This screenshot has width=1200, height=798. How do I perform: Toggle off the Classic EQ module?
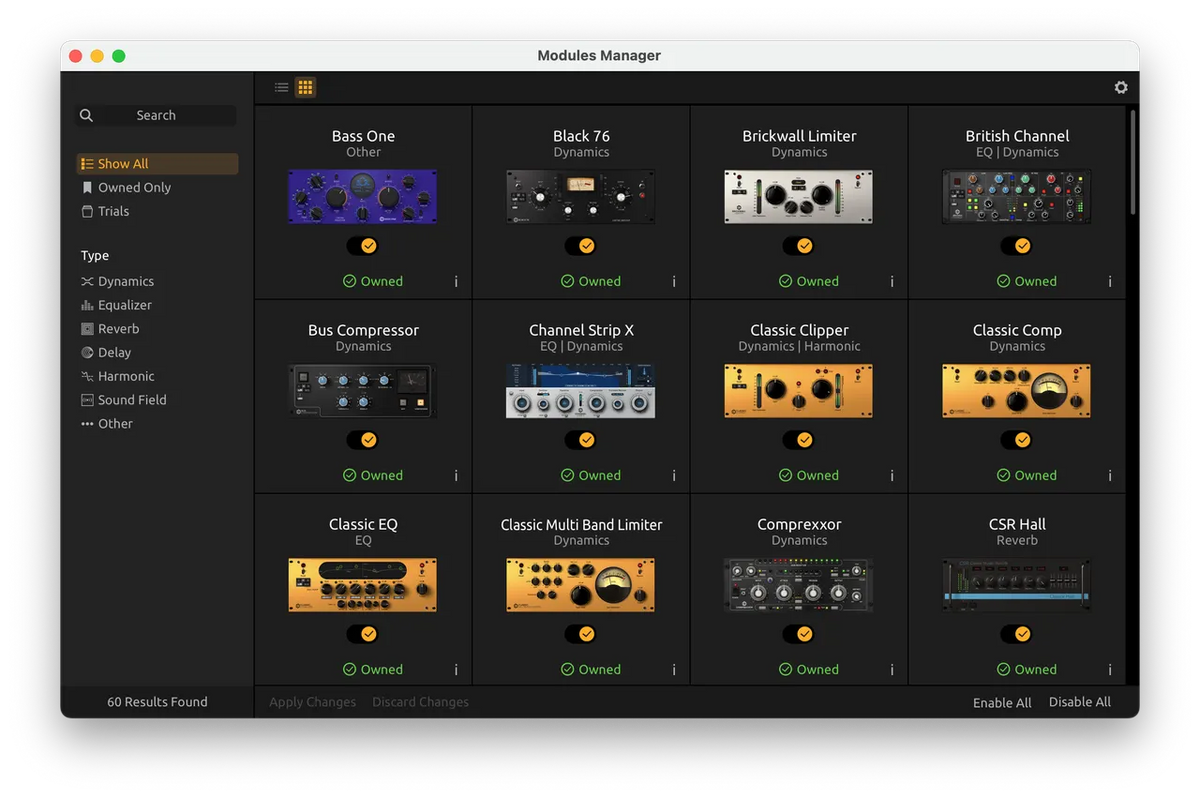click(362, 634)
